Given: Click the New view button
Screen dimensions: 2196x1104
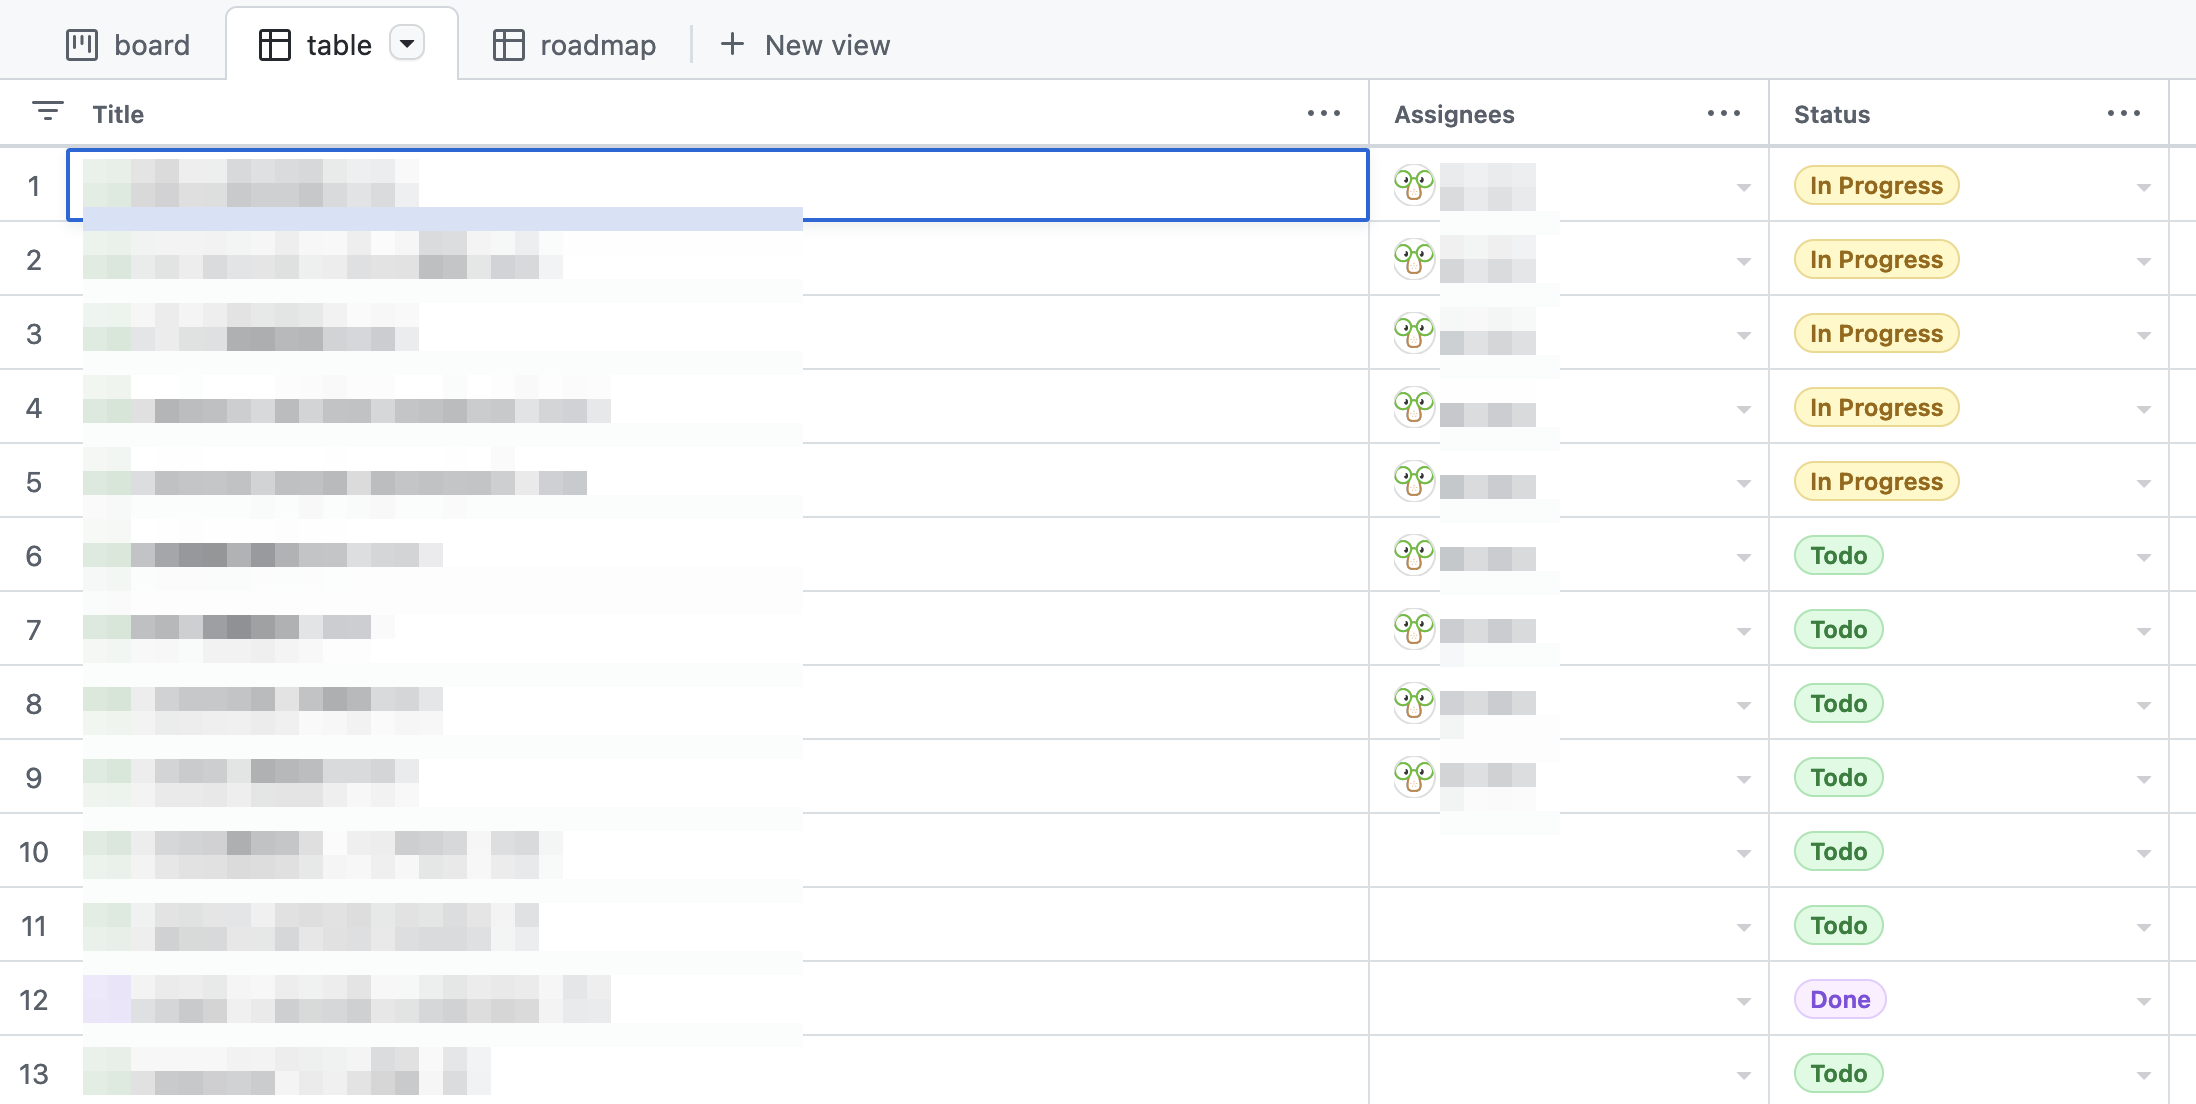Looking at the screenshot, I should [x=826, y=45].
